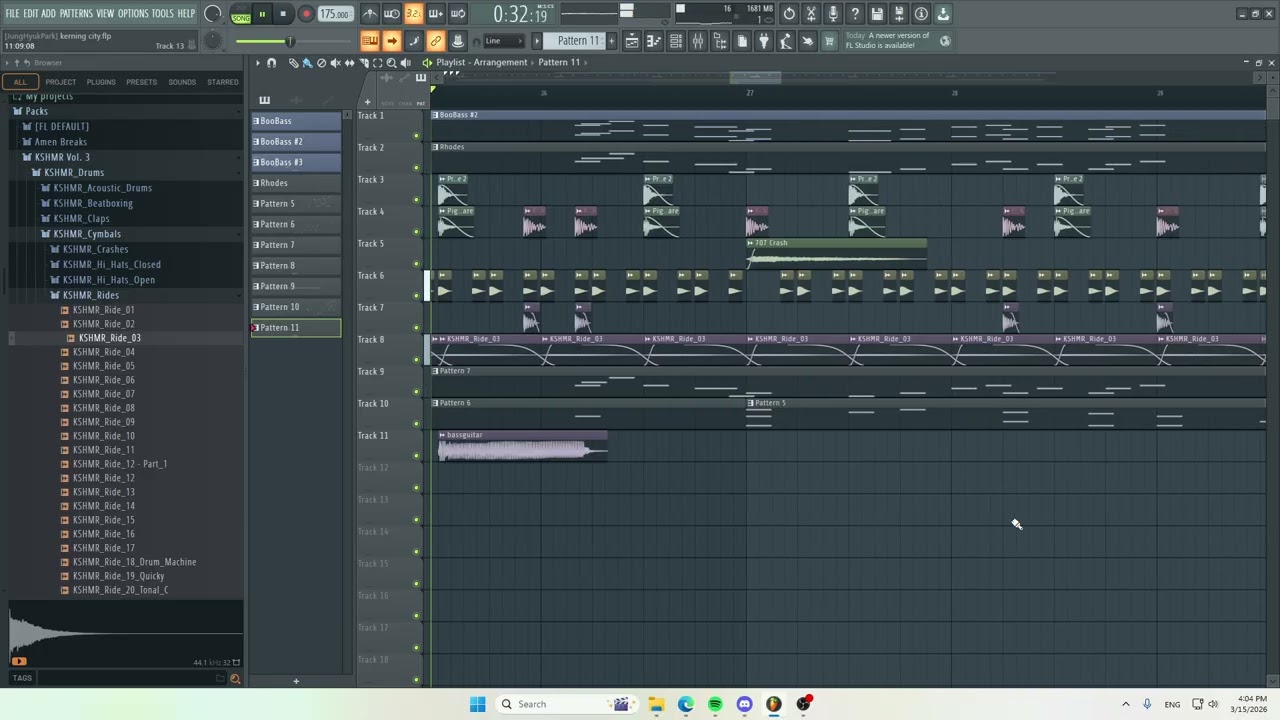Click the red Record button
1280x720 pixels.
tap(306, 14)
